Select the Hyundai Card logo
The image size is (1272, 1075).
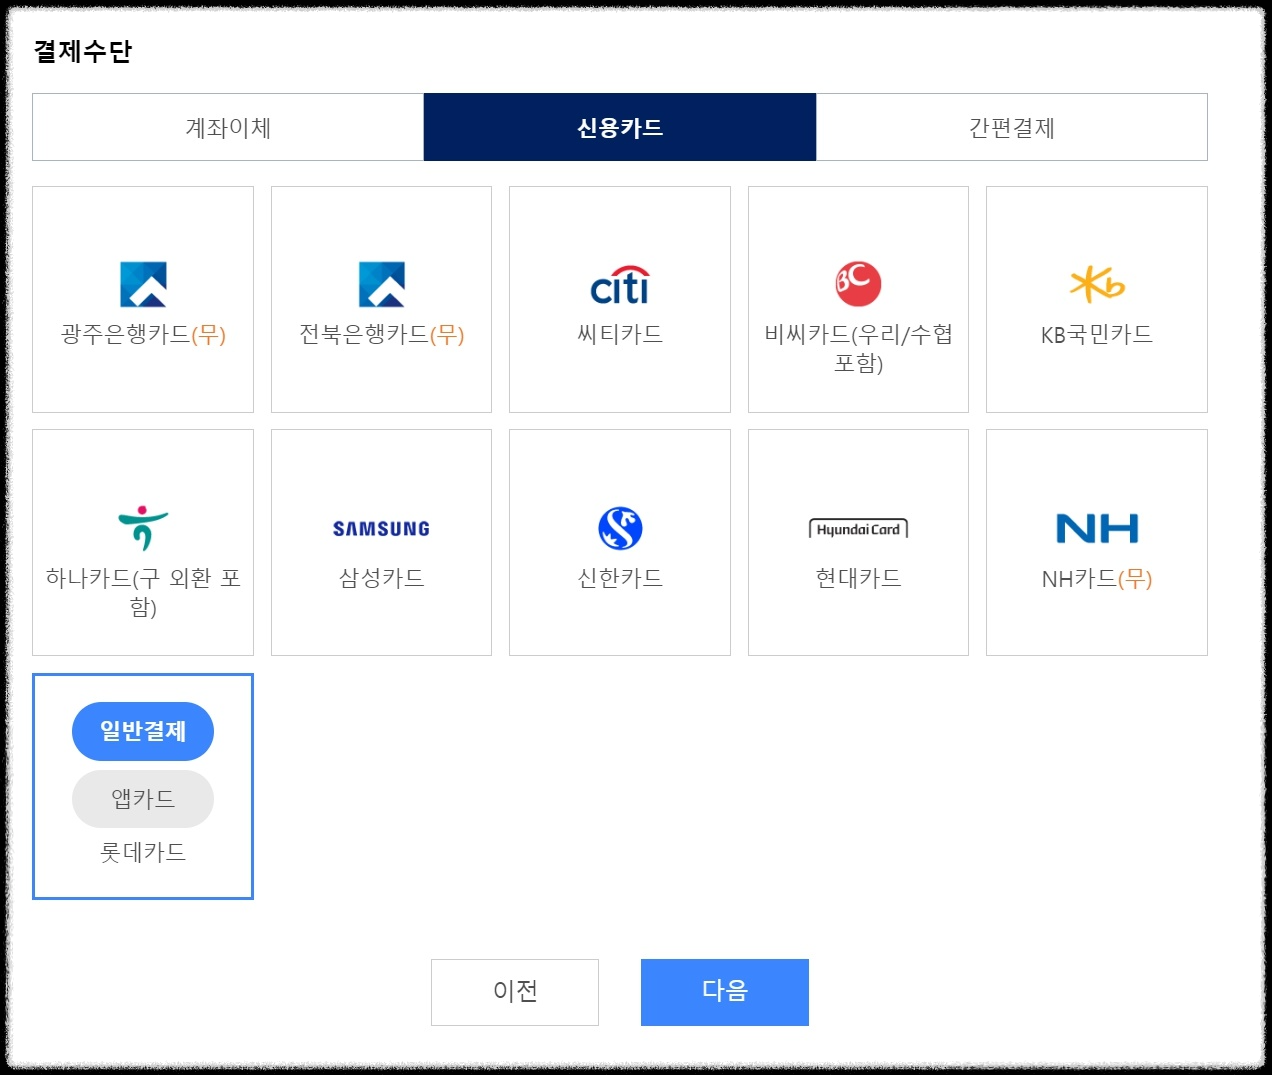858,529
